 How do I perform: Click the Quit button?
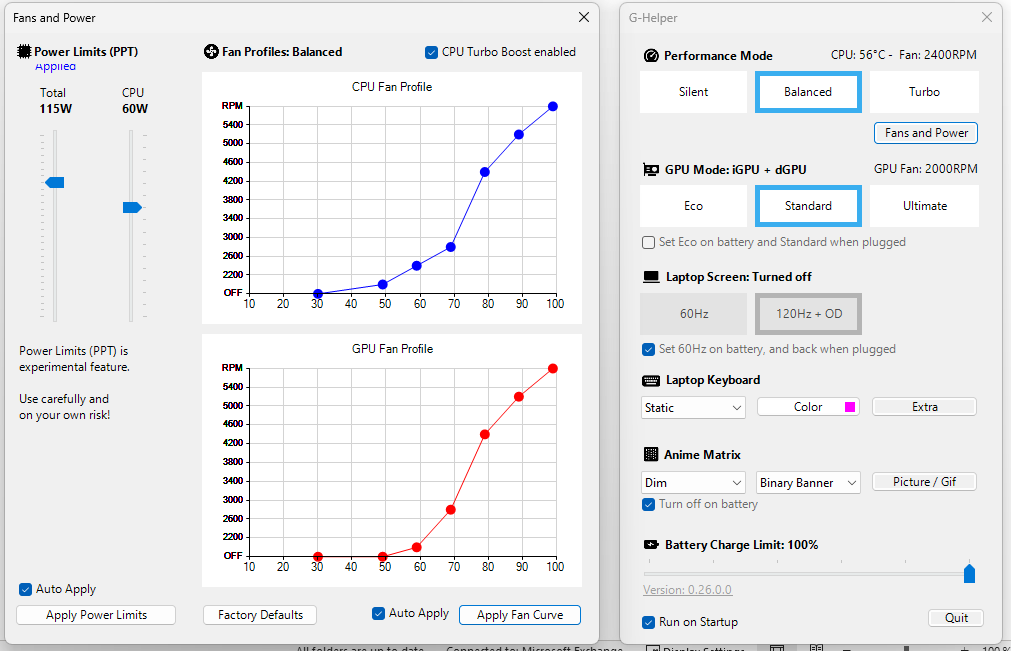point(956,617)
